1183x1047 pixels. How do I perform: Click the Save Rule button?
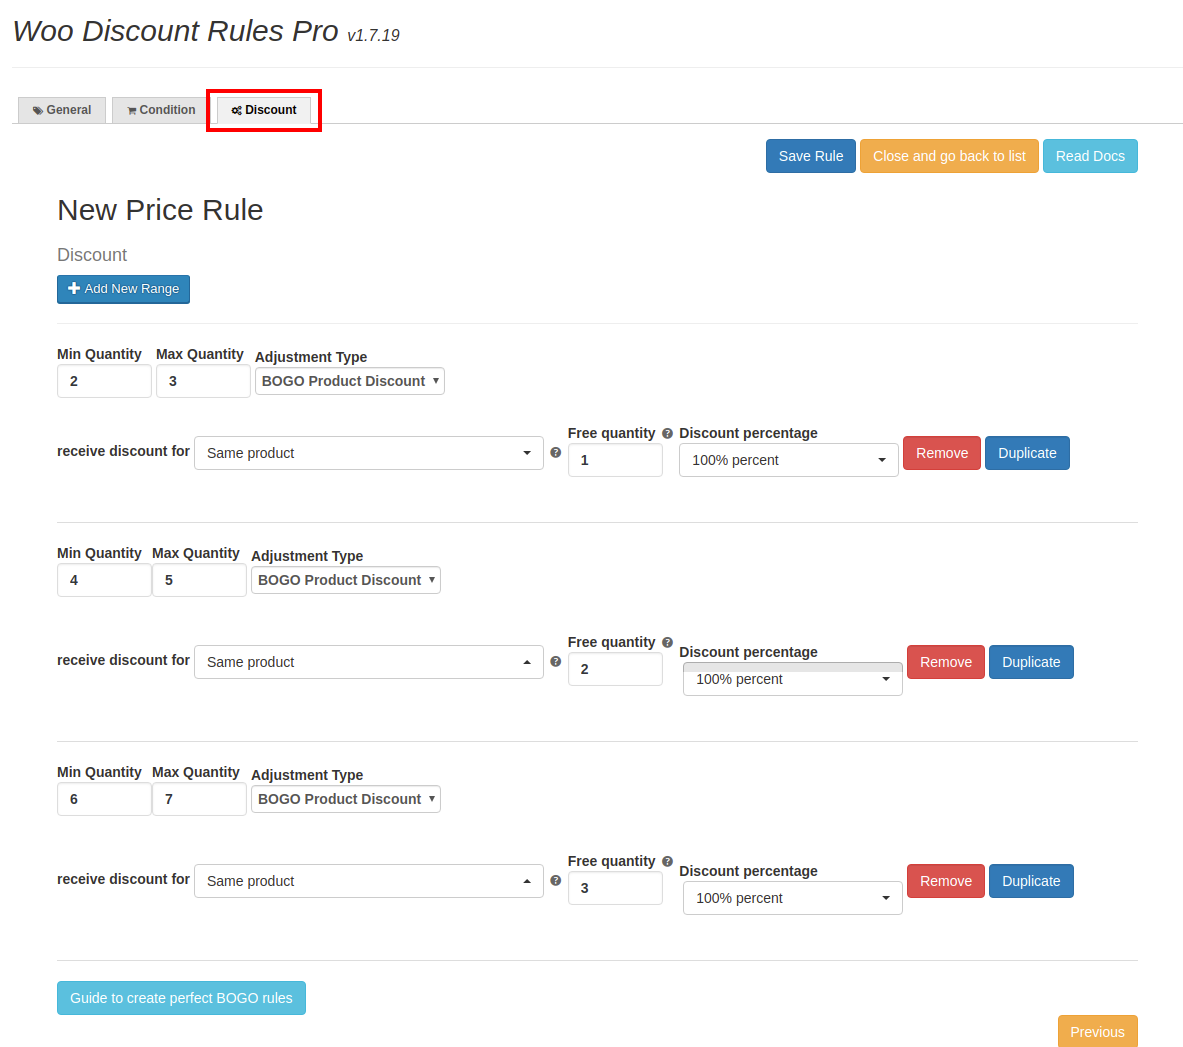pyautogui.click(x=810, y=156)
